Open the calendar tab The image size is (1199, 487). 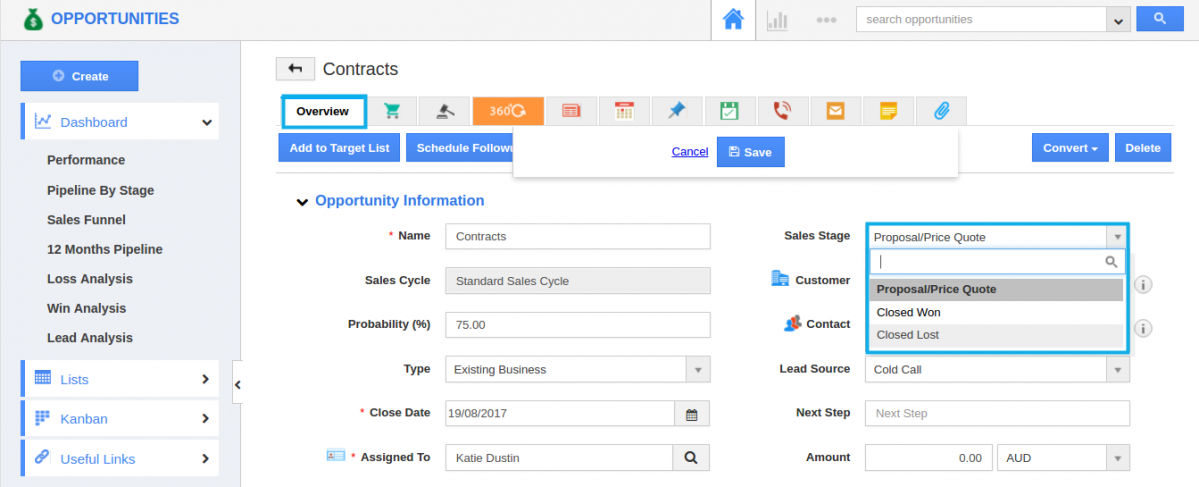624,111
